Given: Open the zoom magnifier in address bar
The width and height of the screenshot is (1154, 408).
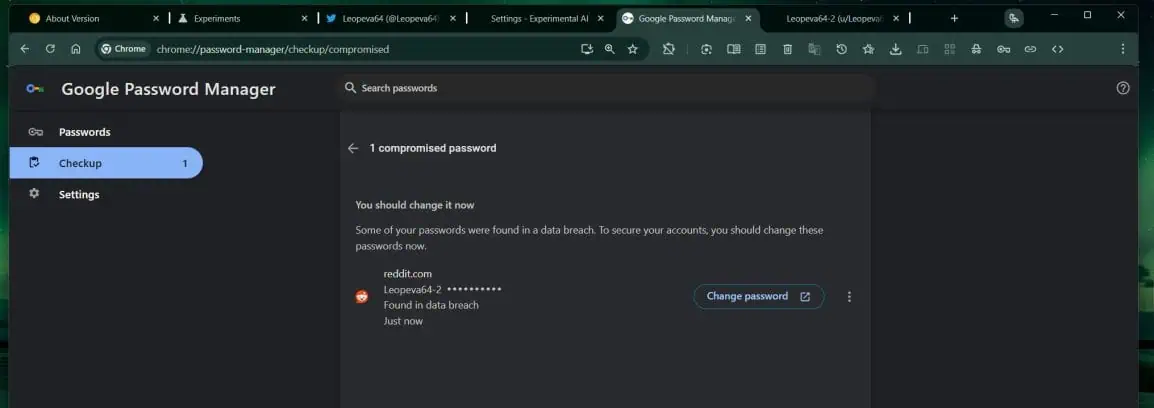Looking at the screenshot, I should click(609, 49).
